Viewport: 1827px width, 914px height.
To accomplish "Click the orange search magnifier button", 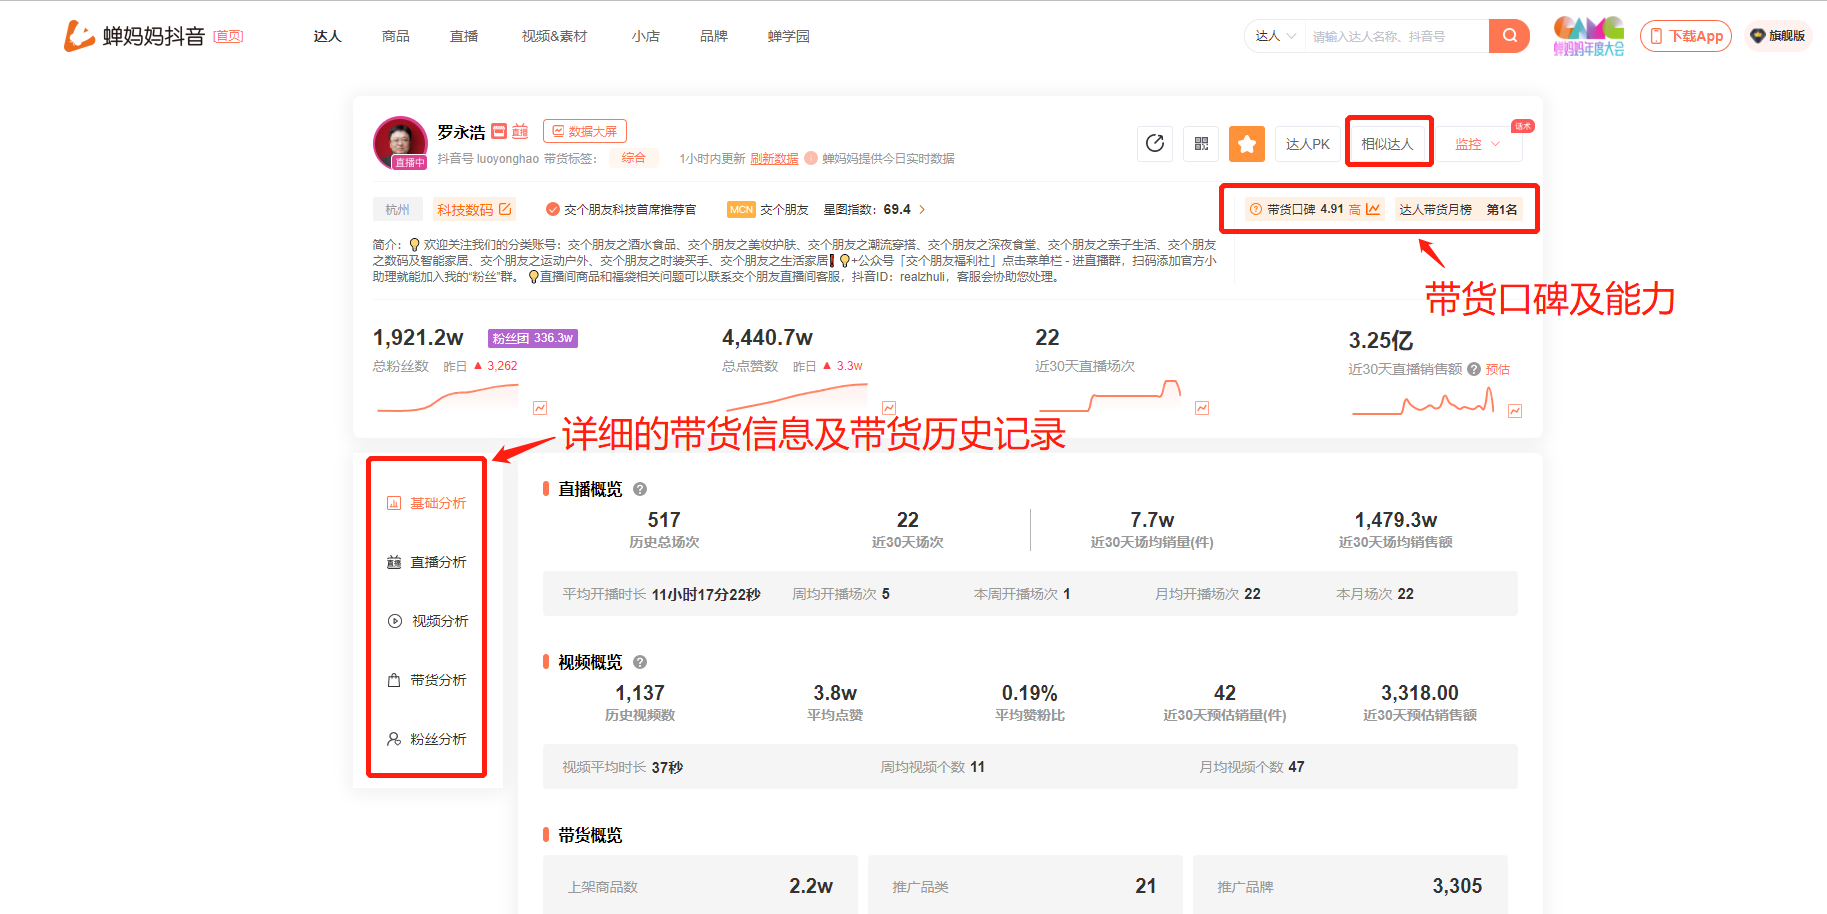I will coord(1509,36).
